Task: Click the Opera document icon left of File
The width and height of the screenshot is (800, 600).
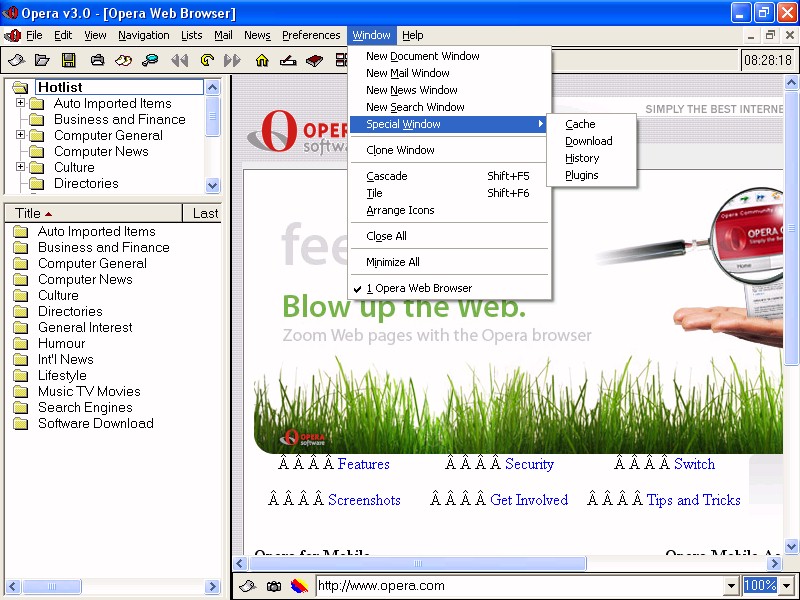Action: click(x=12, y=35)
